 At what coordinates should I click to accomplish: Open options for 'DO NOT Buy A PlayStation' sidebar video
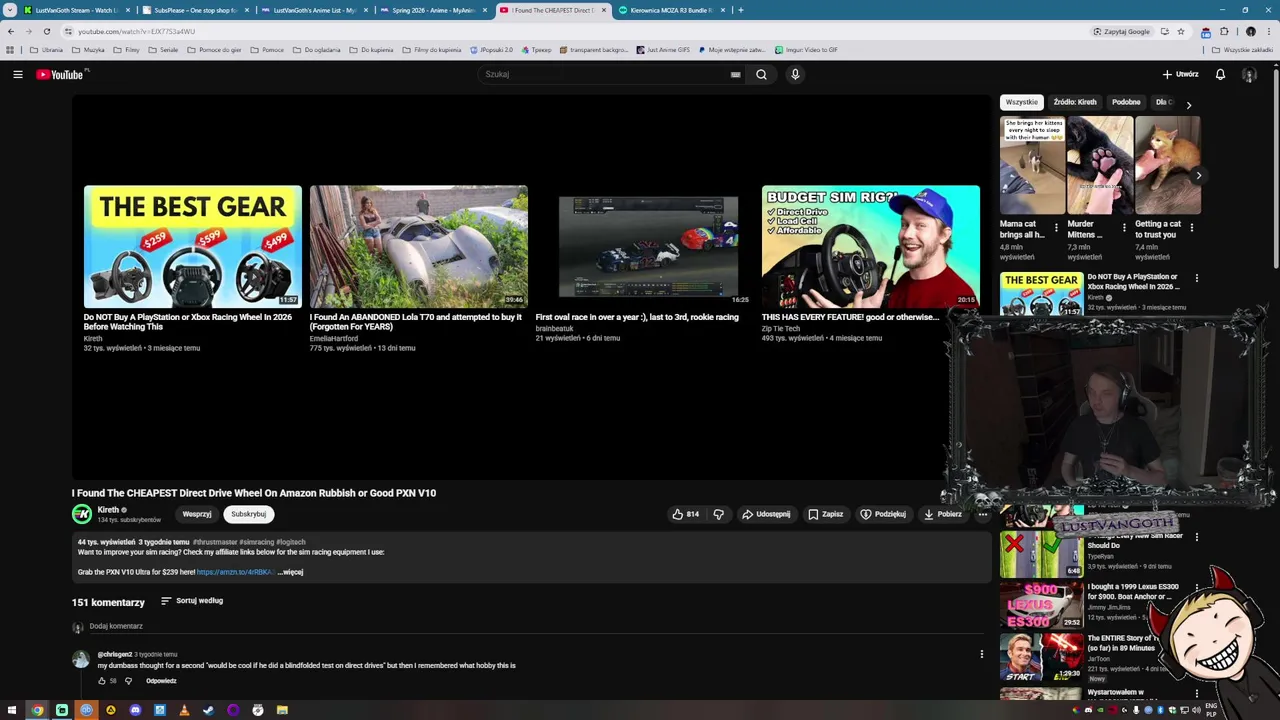coord(1196,278)
